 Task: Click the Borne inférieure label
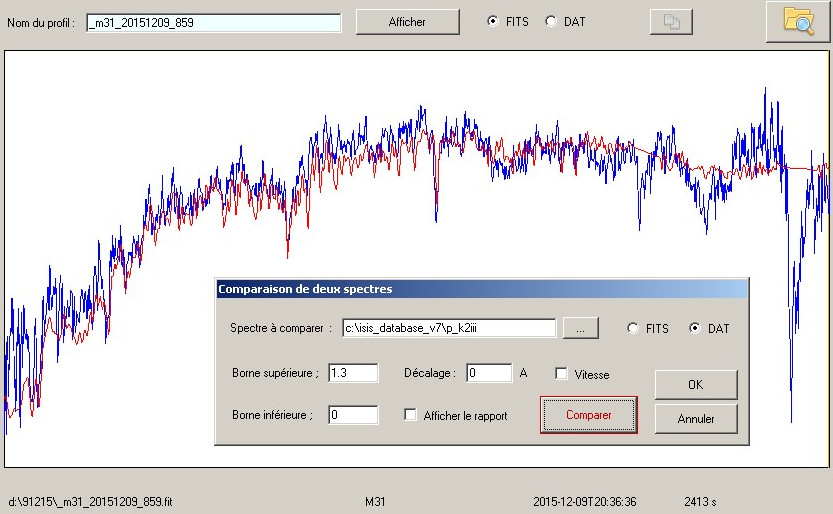(x=272, y=415)
